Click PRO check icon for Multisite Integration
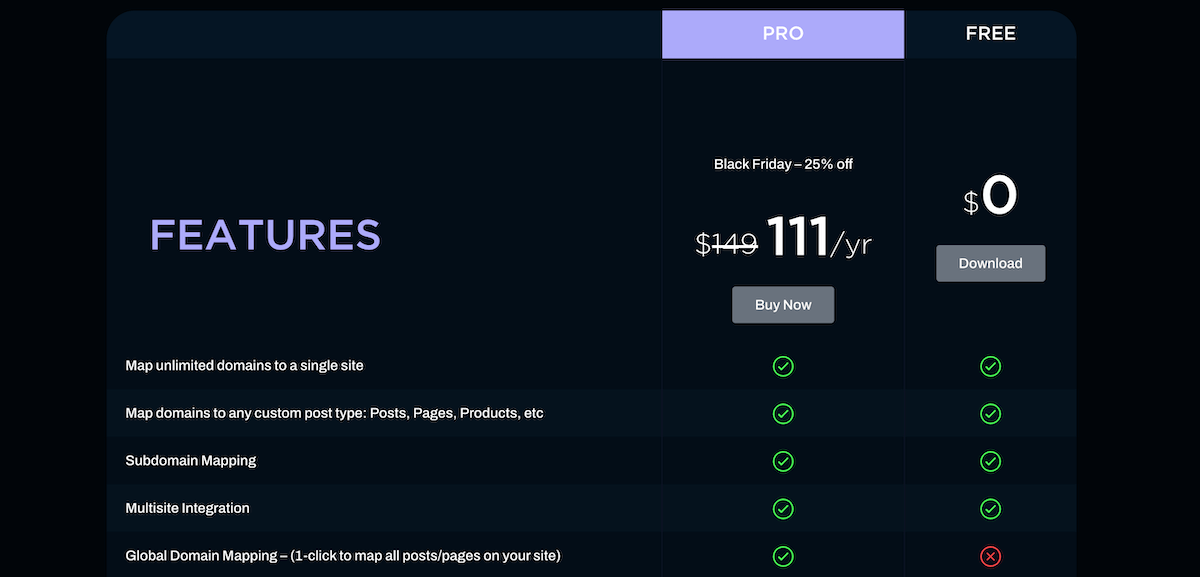 point(783,508)
